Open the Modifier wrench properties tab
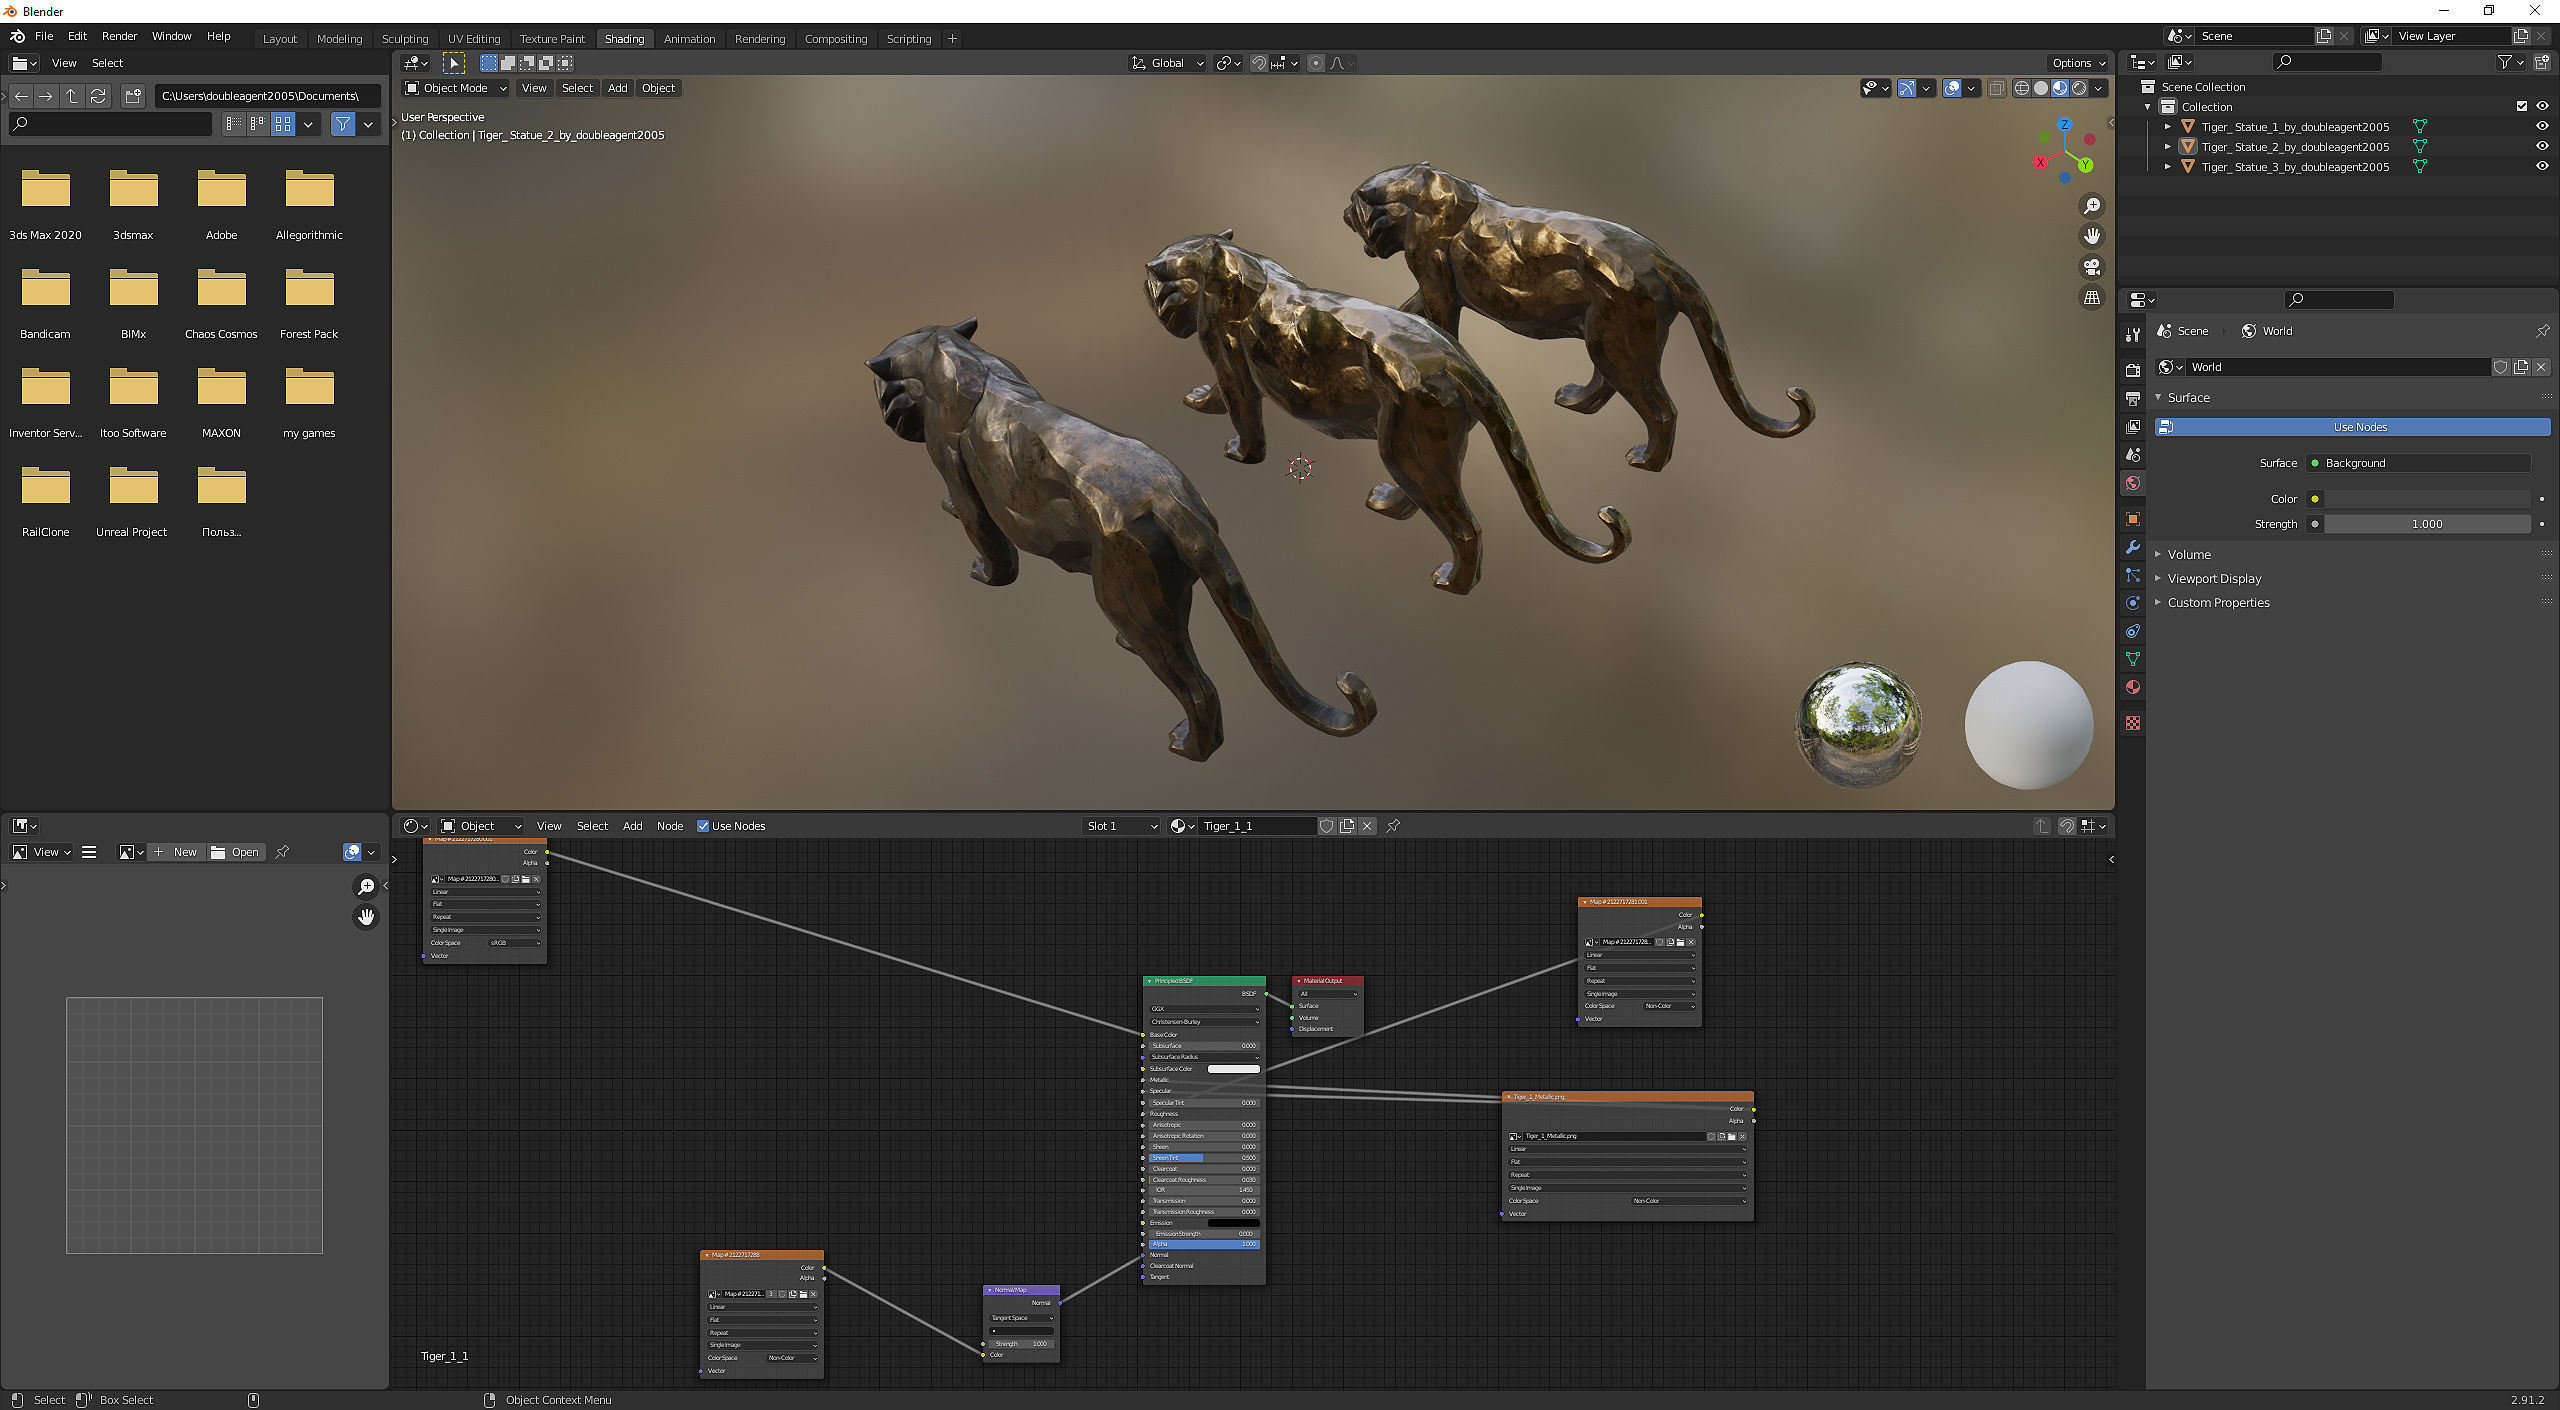Screen dimensions: 2560x1410 point(2133,547)
